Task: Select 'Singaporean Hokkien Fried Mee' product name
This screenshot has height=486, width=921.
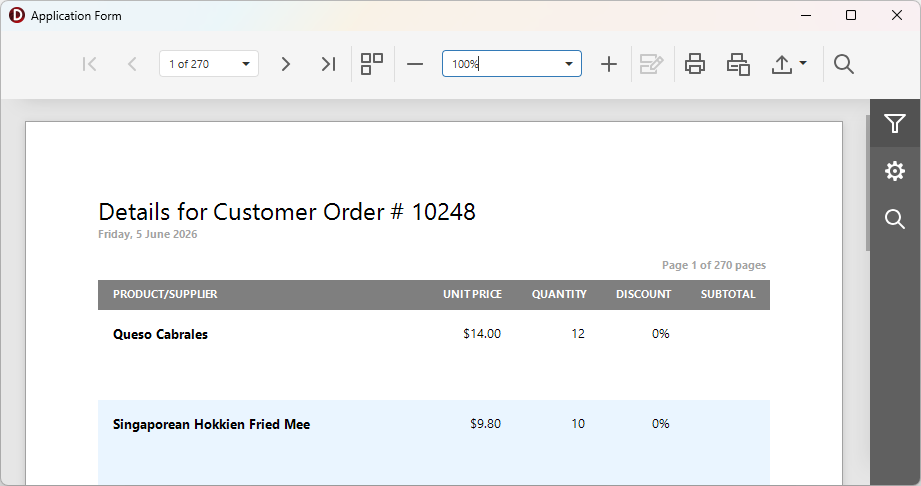Action: click(x=211, y=424)
